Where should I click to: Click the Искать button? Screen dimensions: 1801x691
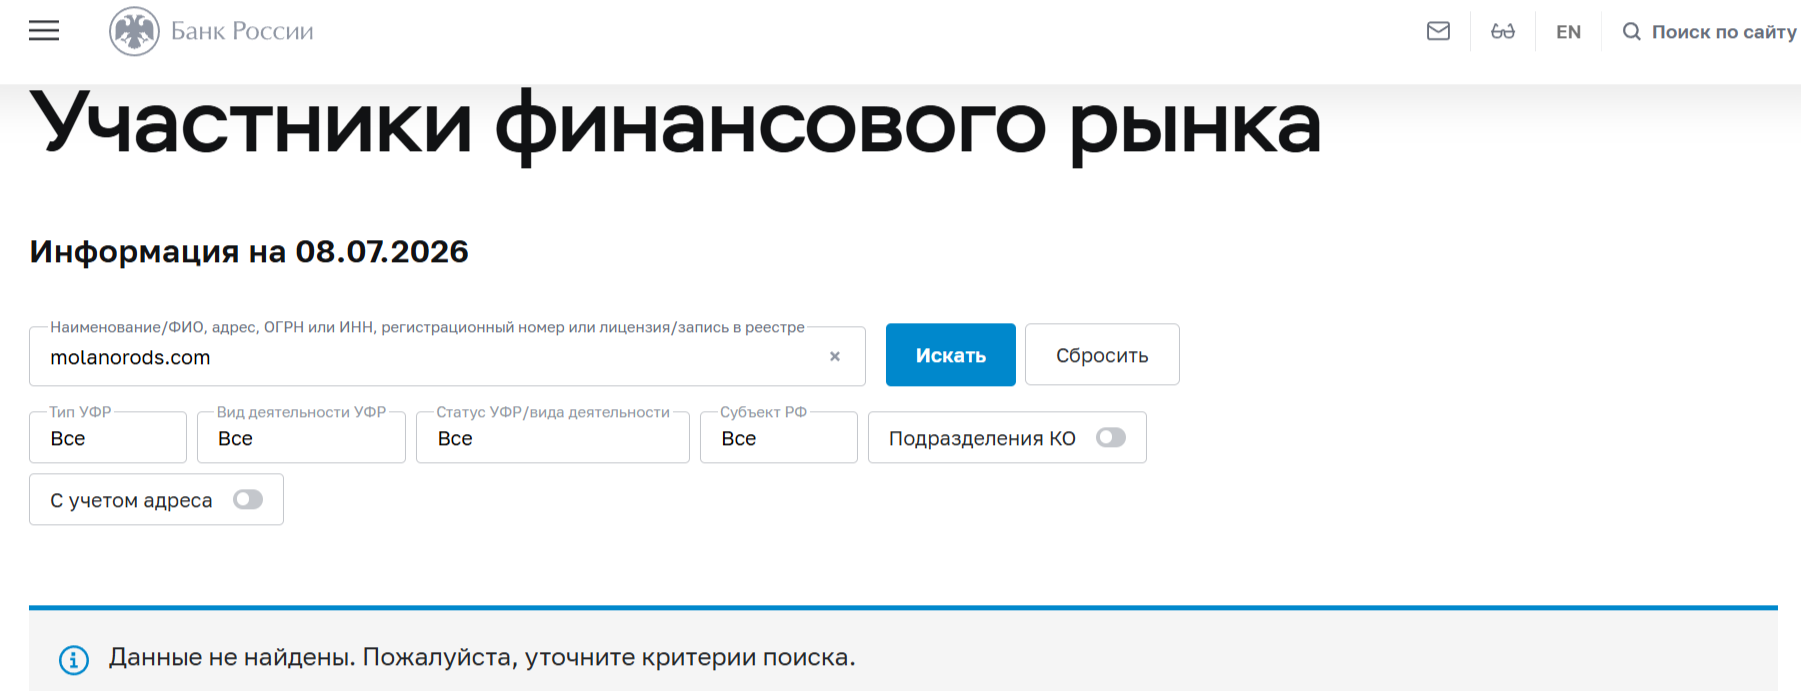[951, 355]
